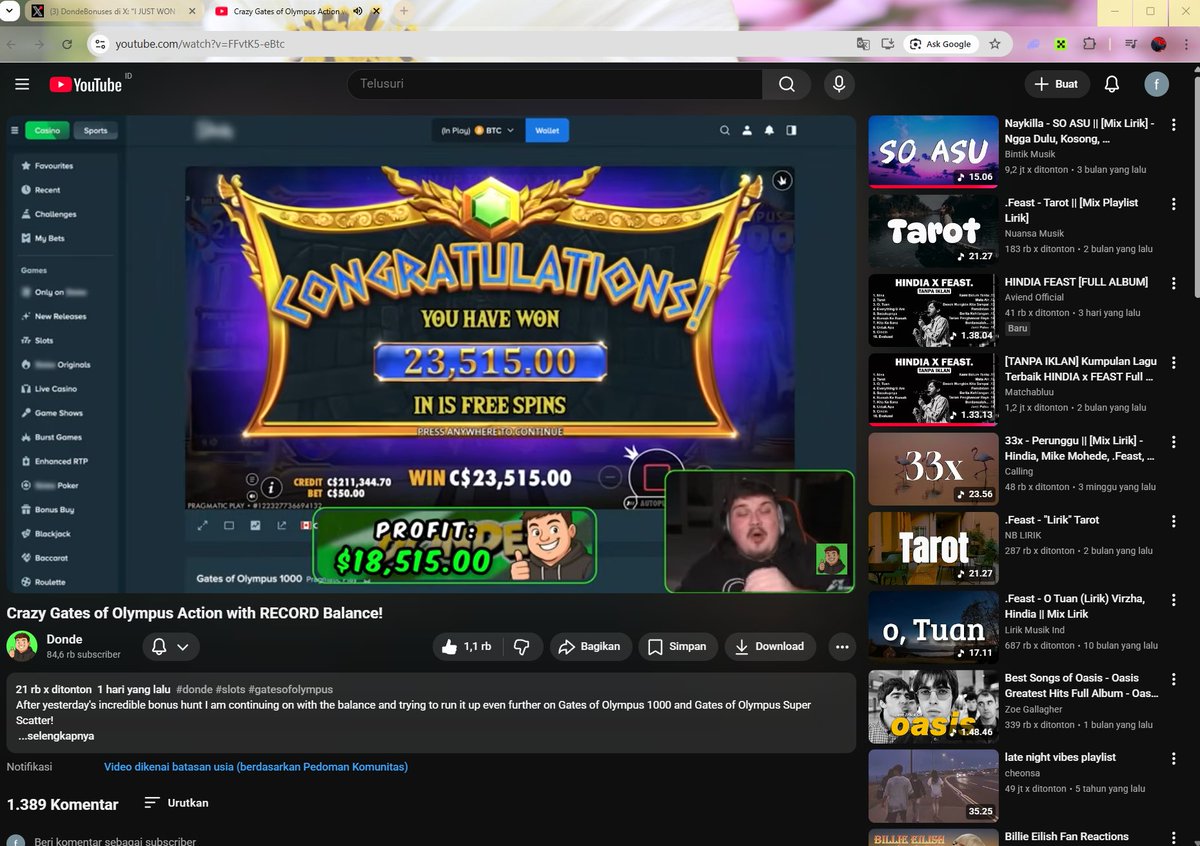
Task: Open the Donde channel avatar
Action: coord(22,646)
